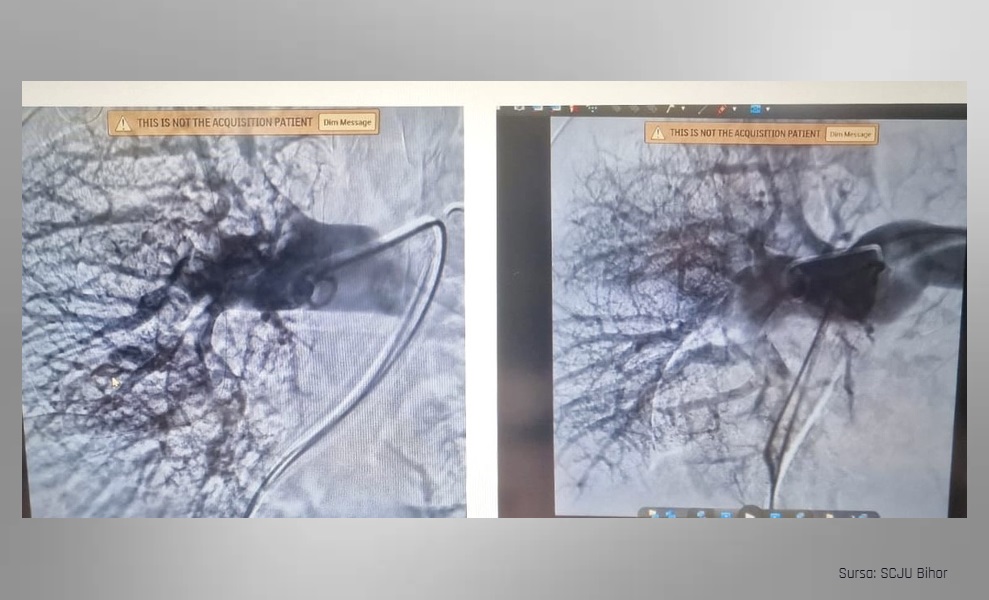Open dropdown beside the red pen tool
The height and width of the screenshot is (600, 989).
pyautogui.click(x=734, y=109)
